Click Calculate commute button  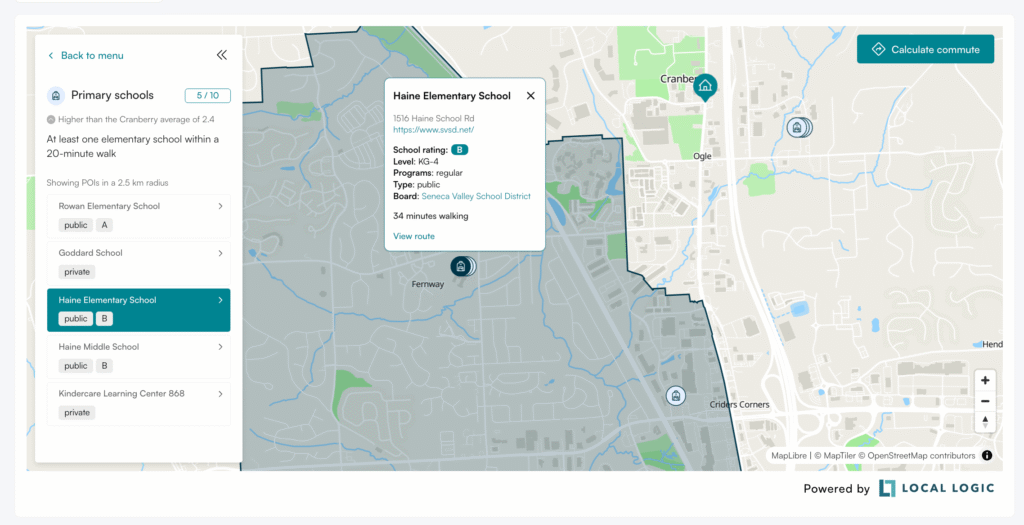[925, 49]
